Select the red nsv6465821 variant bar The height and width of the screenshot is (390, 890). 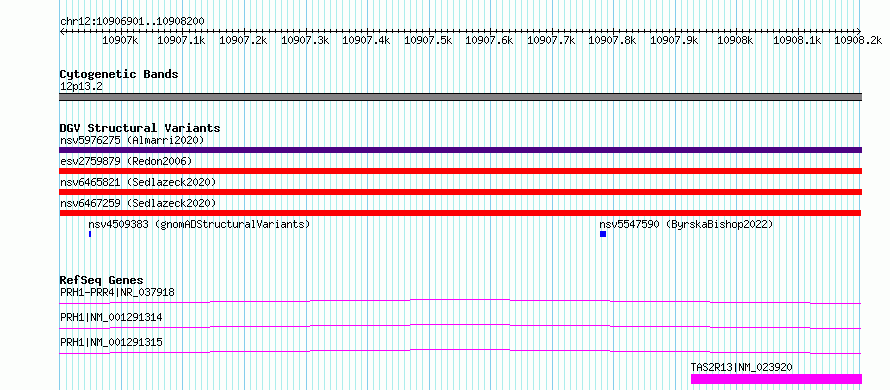(x=460, y=192)
